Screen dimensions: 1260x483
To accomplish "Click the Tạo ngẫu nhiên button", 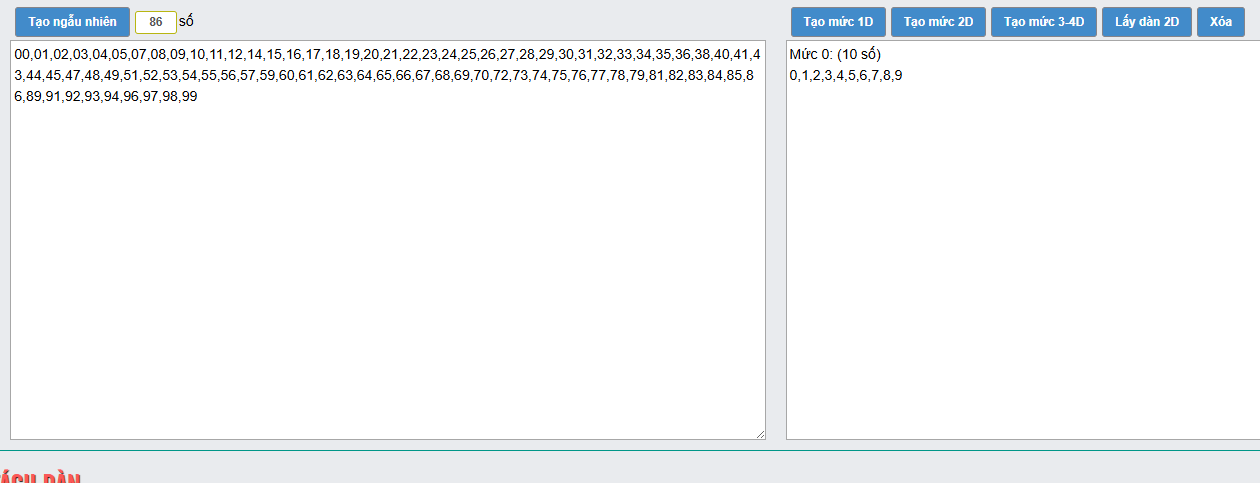I will point(72,22).
